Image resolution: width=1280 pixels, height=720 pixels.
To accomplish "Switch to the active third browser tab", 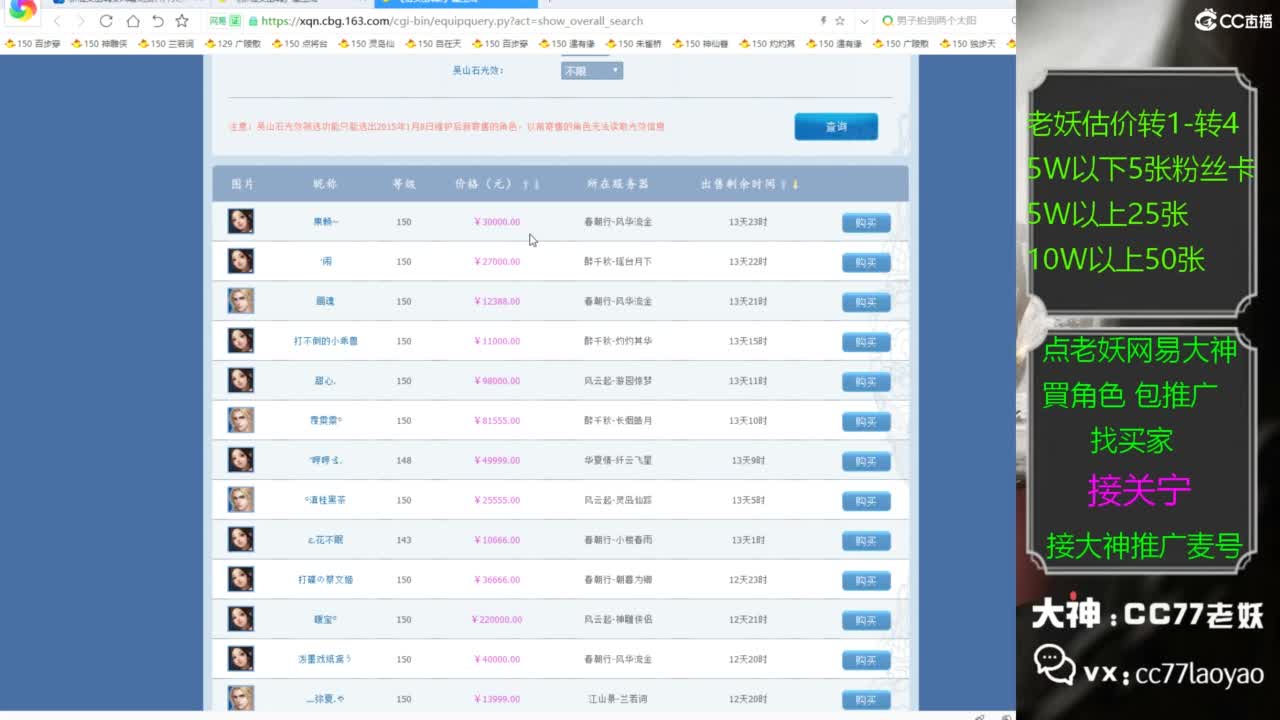I will pos(450,3).
